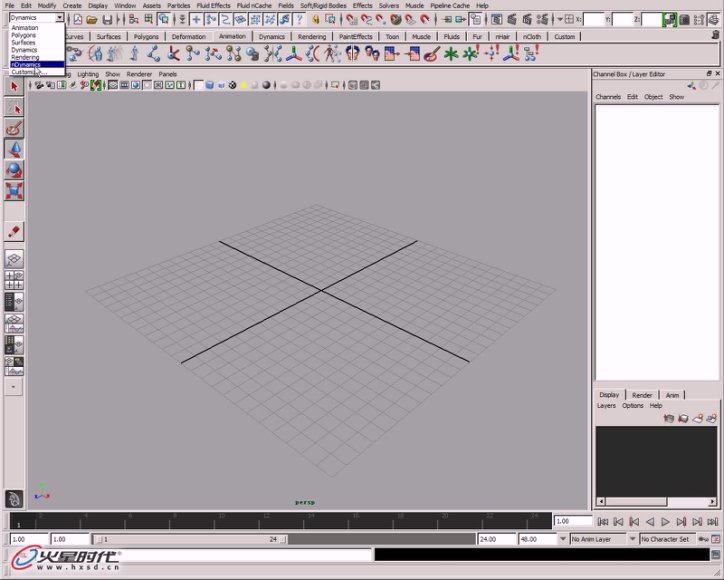Open the Object menu in Channel Box
724x580 pixels.
point(653,97)
